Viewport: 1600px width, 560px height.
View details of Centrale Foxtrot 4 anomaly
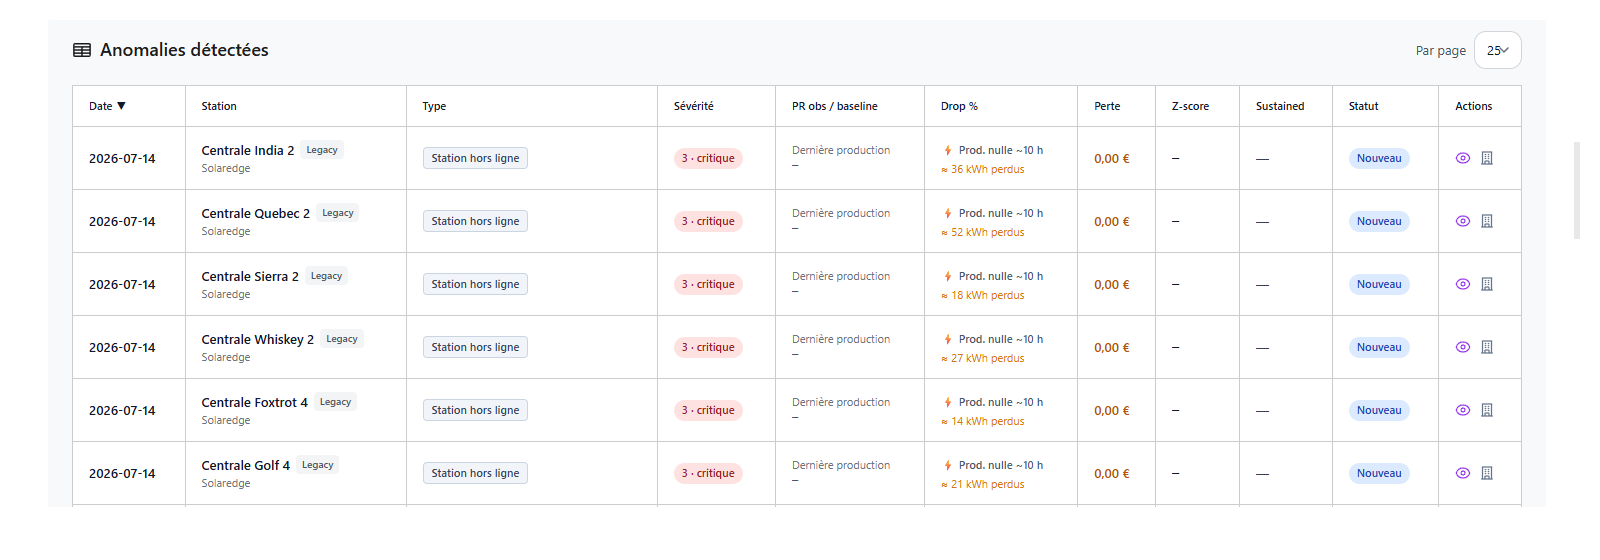pyautogui.click(x=1462, y=410)
